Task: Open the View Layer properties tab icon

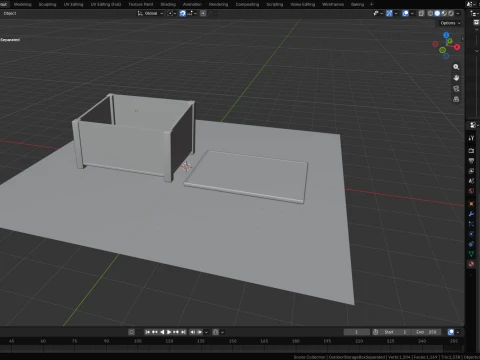Action: pos(471,171)
